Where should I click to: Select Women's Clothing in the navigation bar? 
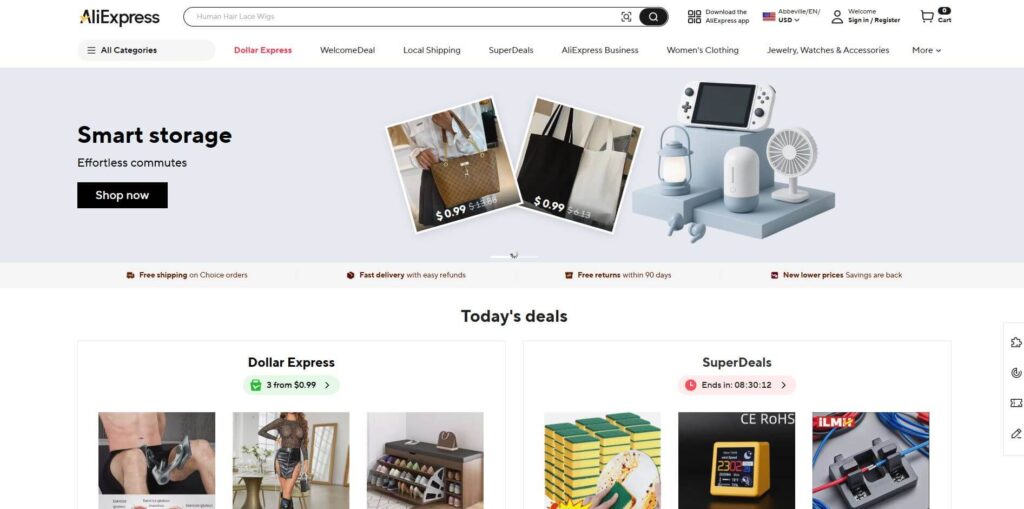point(702,50)
